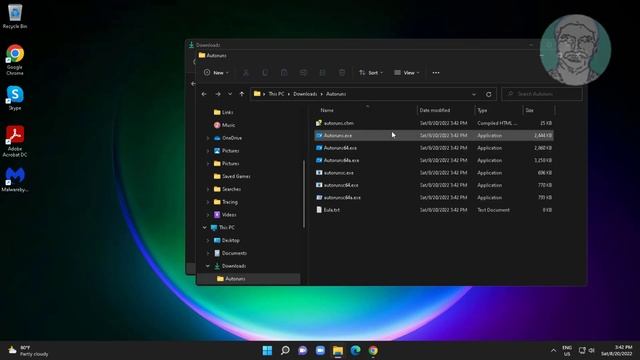Open the Google Chrome desktop shortcut
Screen dimensions: 640x360
point(15,60)
